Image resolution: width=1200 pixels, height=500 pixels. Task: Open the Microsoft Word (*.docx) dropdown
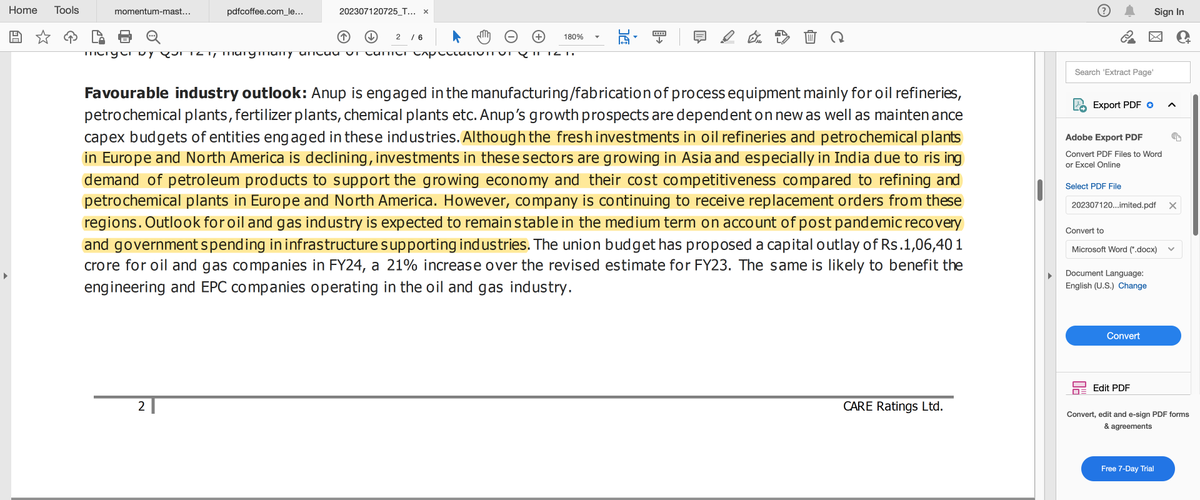click(1123, 249)
